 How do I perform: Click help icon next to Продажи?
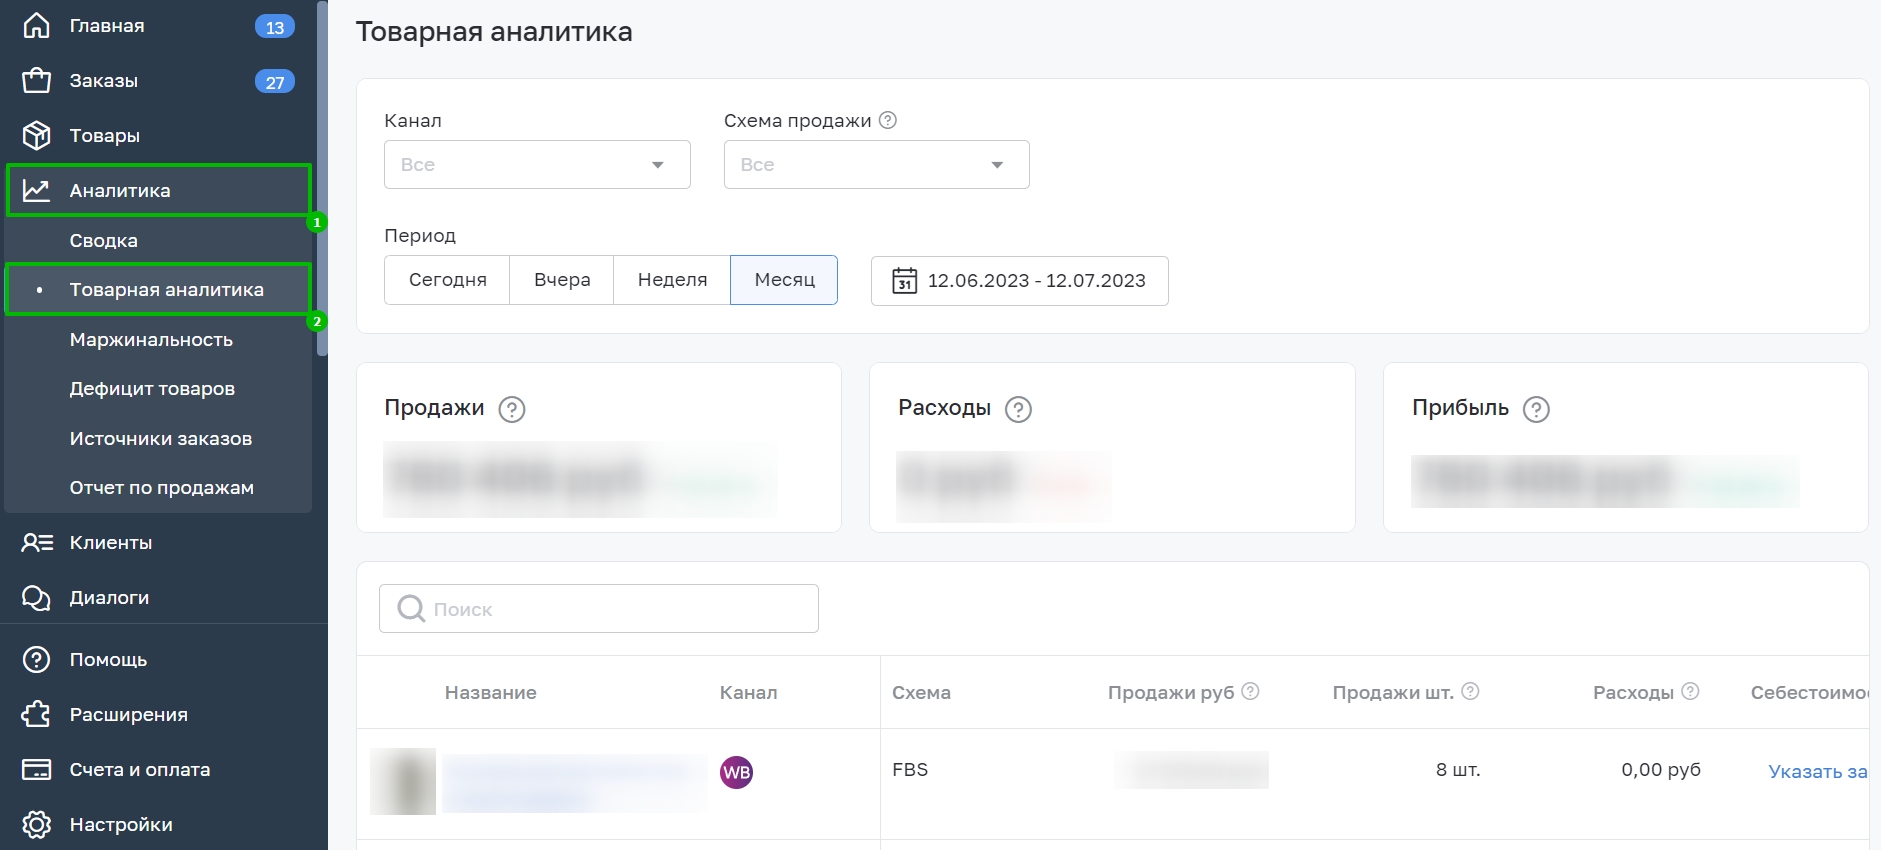[x=512, y=409]
